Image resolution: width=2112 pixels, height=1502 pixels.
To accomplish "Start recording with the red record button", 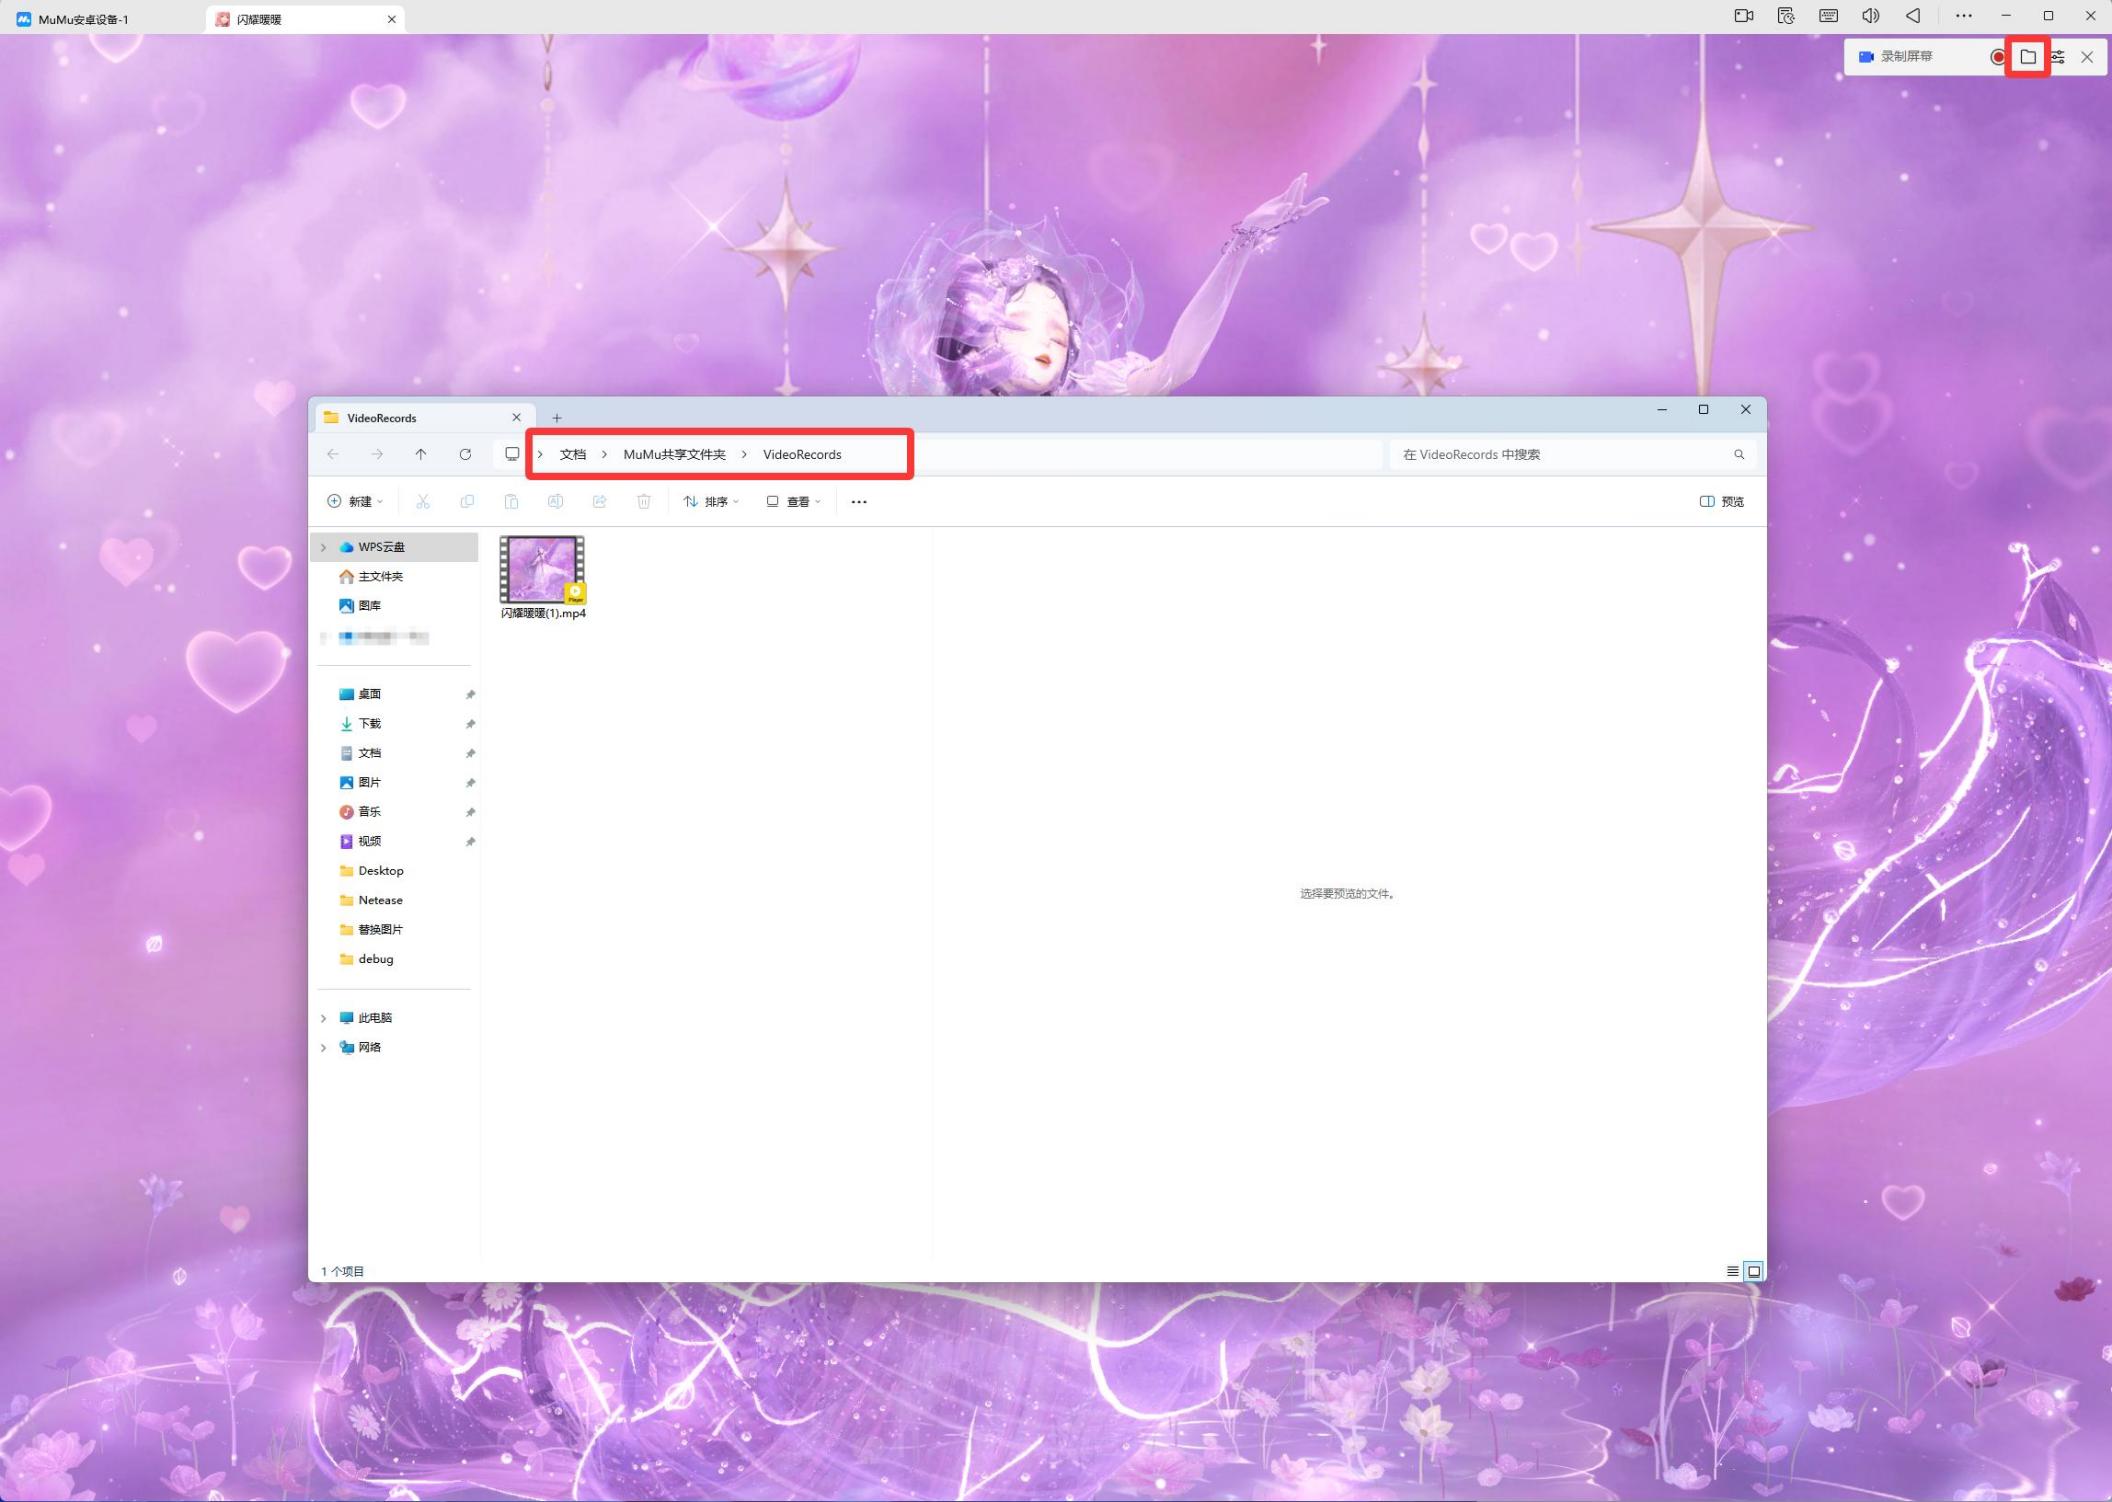I will pos(1997,57).
